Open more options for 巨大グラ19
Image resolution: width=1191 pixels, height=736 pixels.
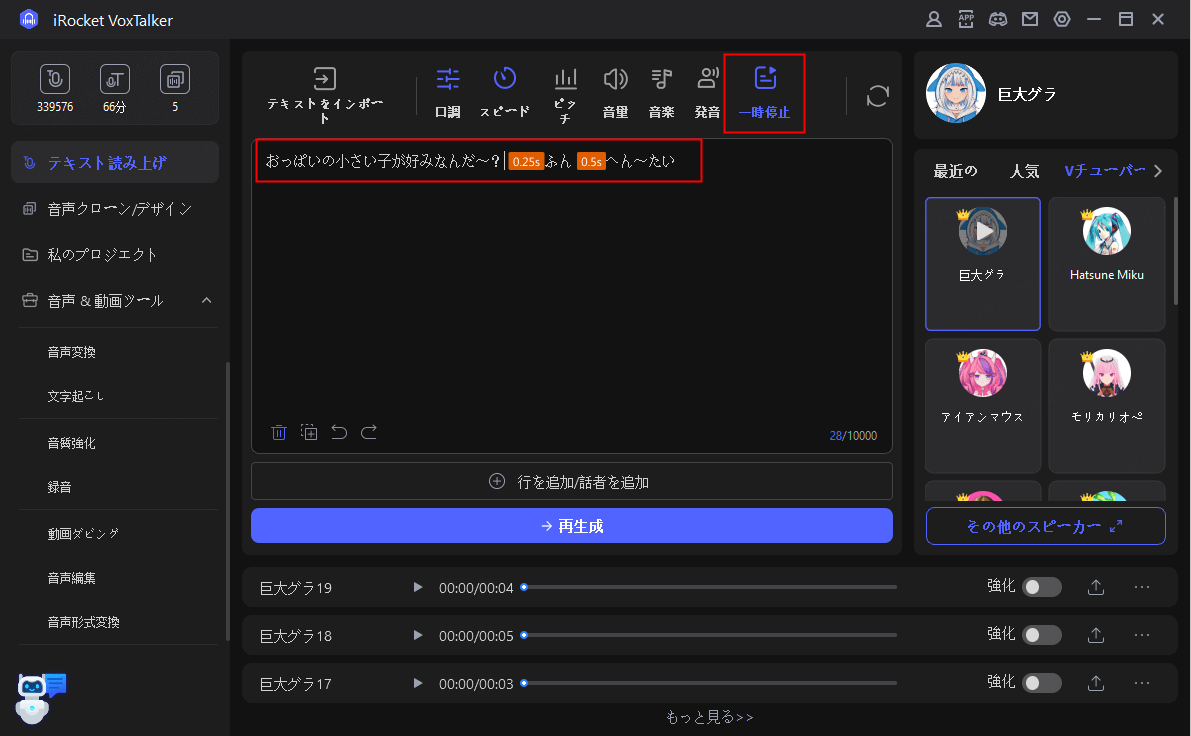[1142, 587]
